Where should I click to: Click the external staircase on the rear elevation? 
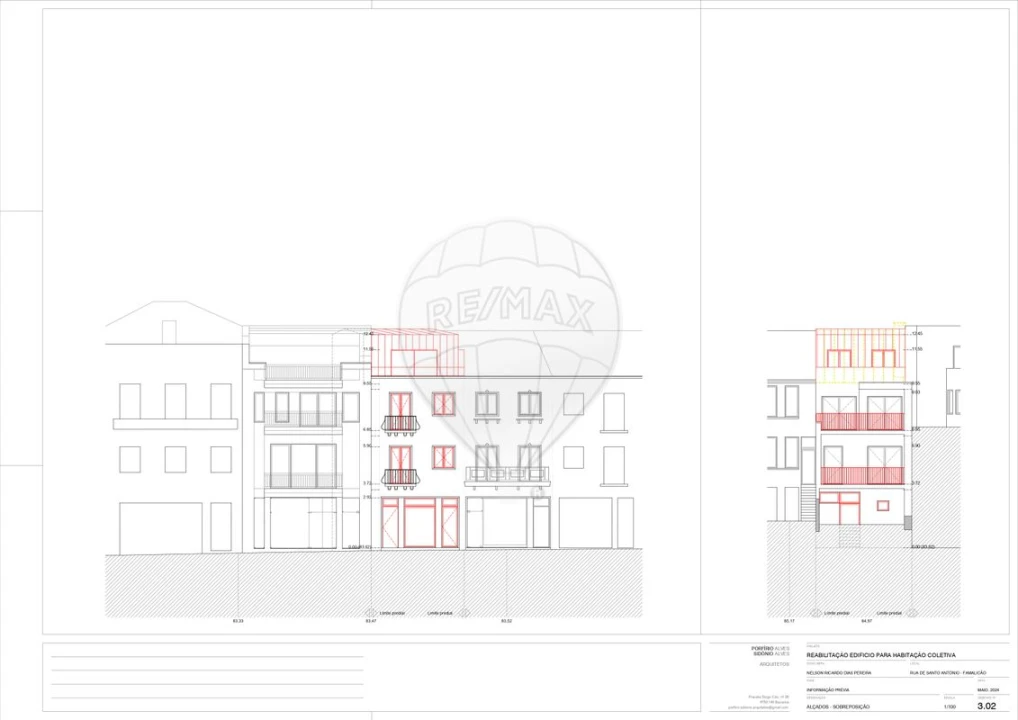coord(807,502)
